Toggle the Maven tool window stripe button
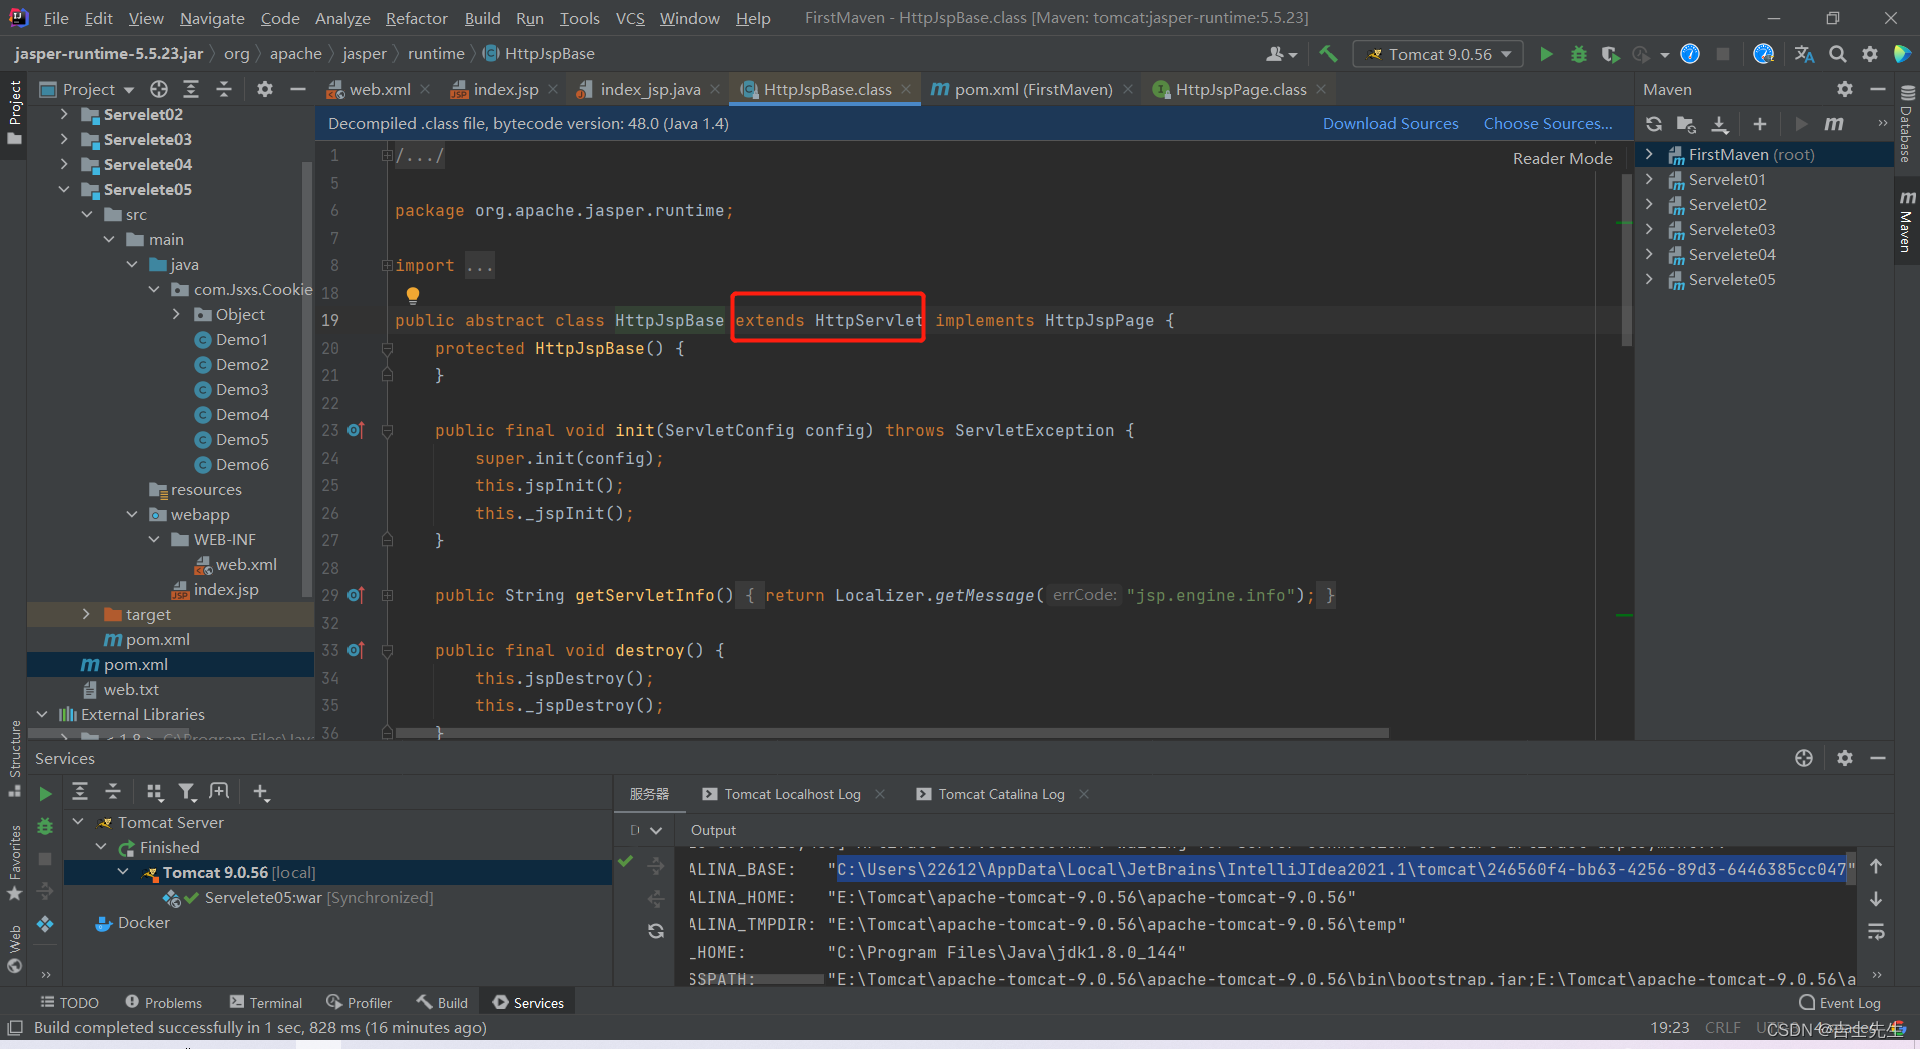Screen dimensions: 1920x1049 coord(1906,221)
